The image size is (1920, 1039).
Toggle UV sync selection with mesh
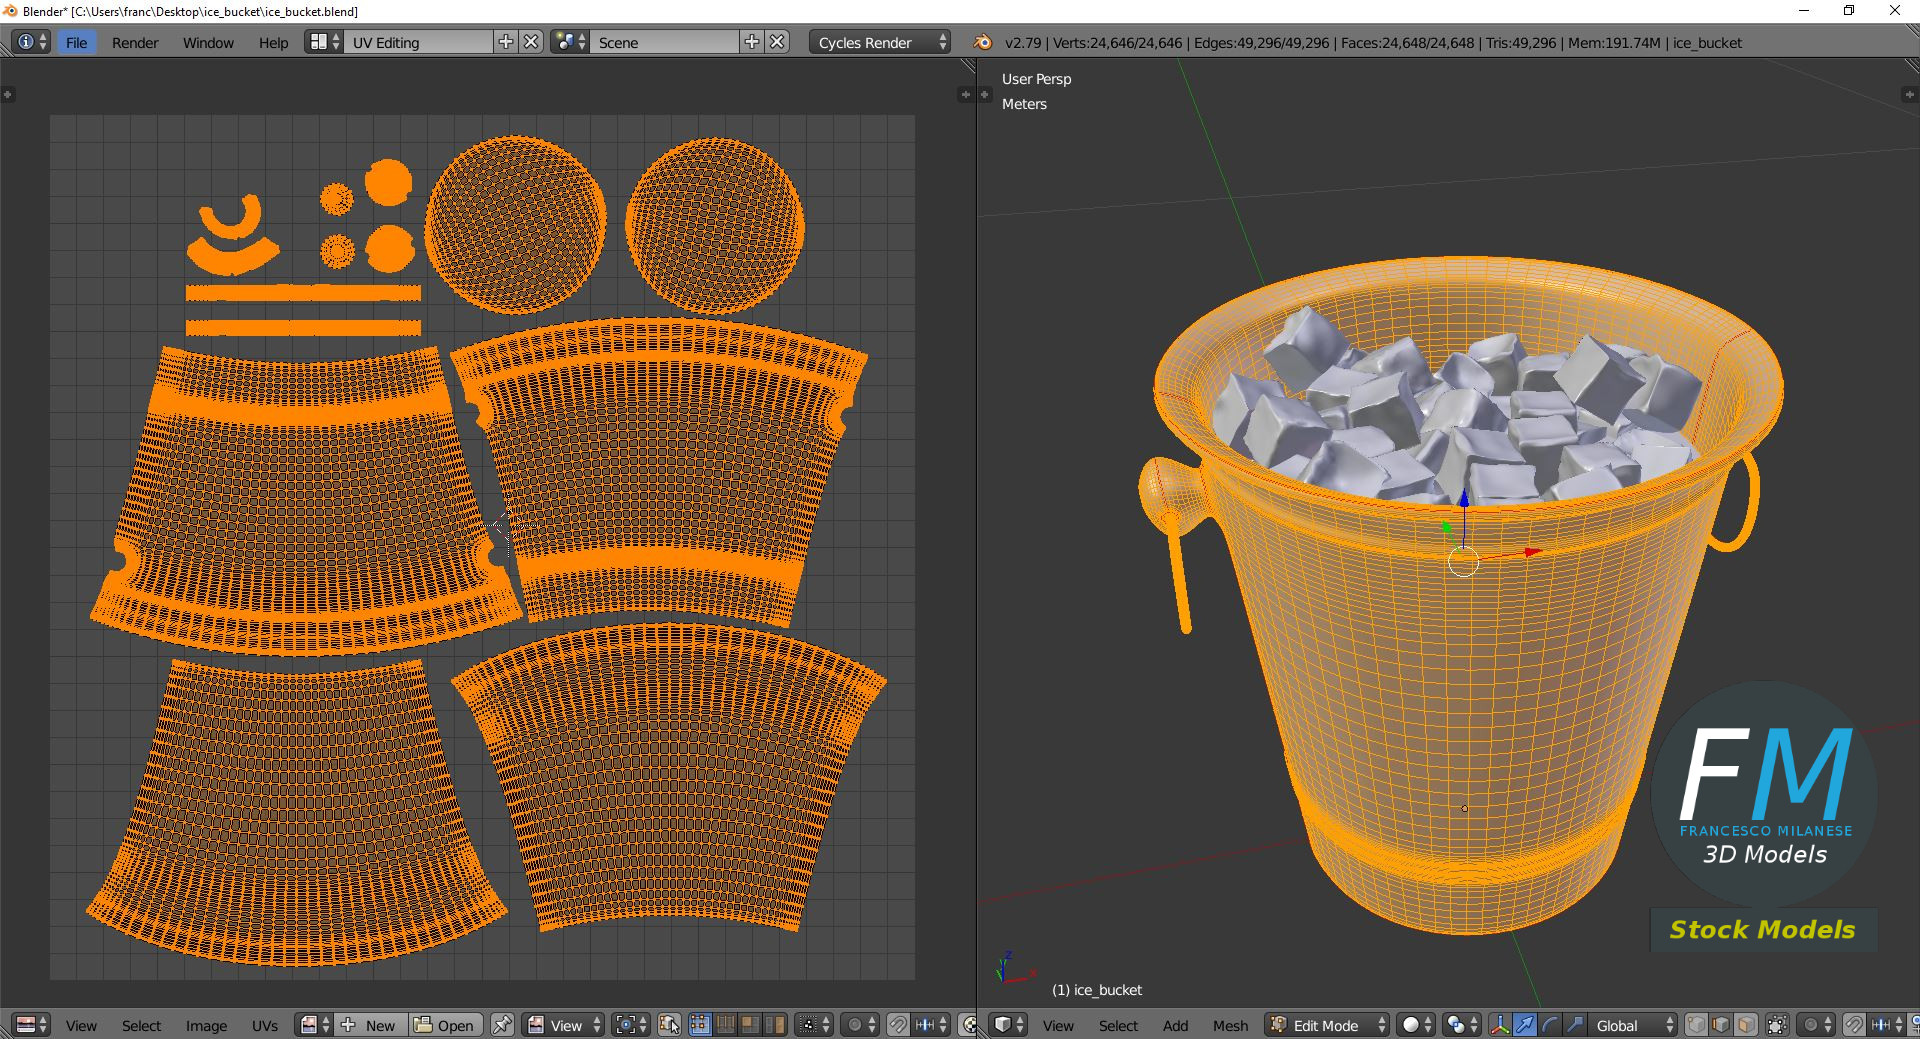669,1025
